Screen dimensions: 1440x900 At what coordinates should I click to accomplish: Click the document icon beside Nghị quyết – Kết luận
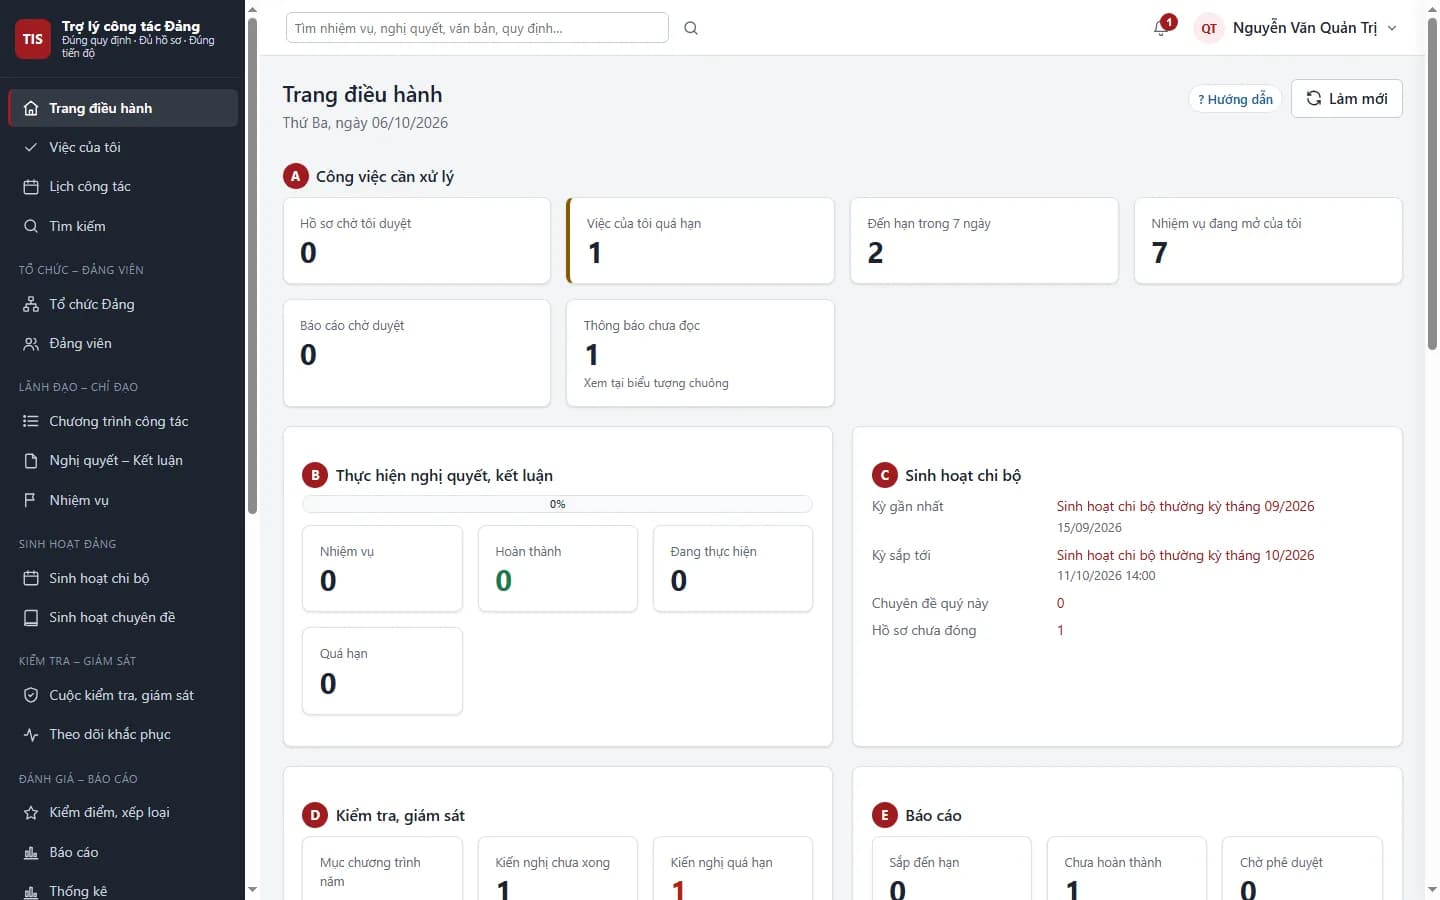(x=31, y=460)
